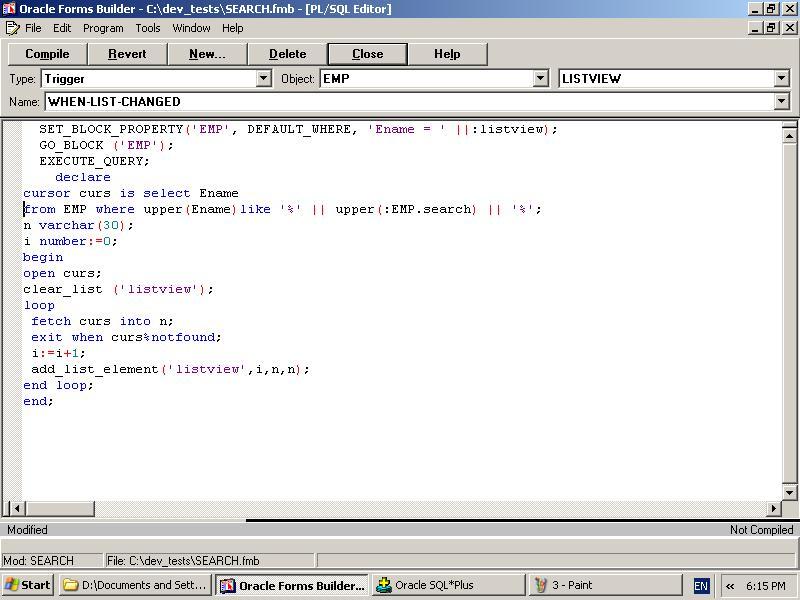Open the Program menu

pos(103,28)
